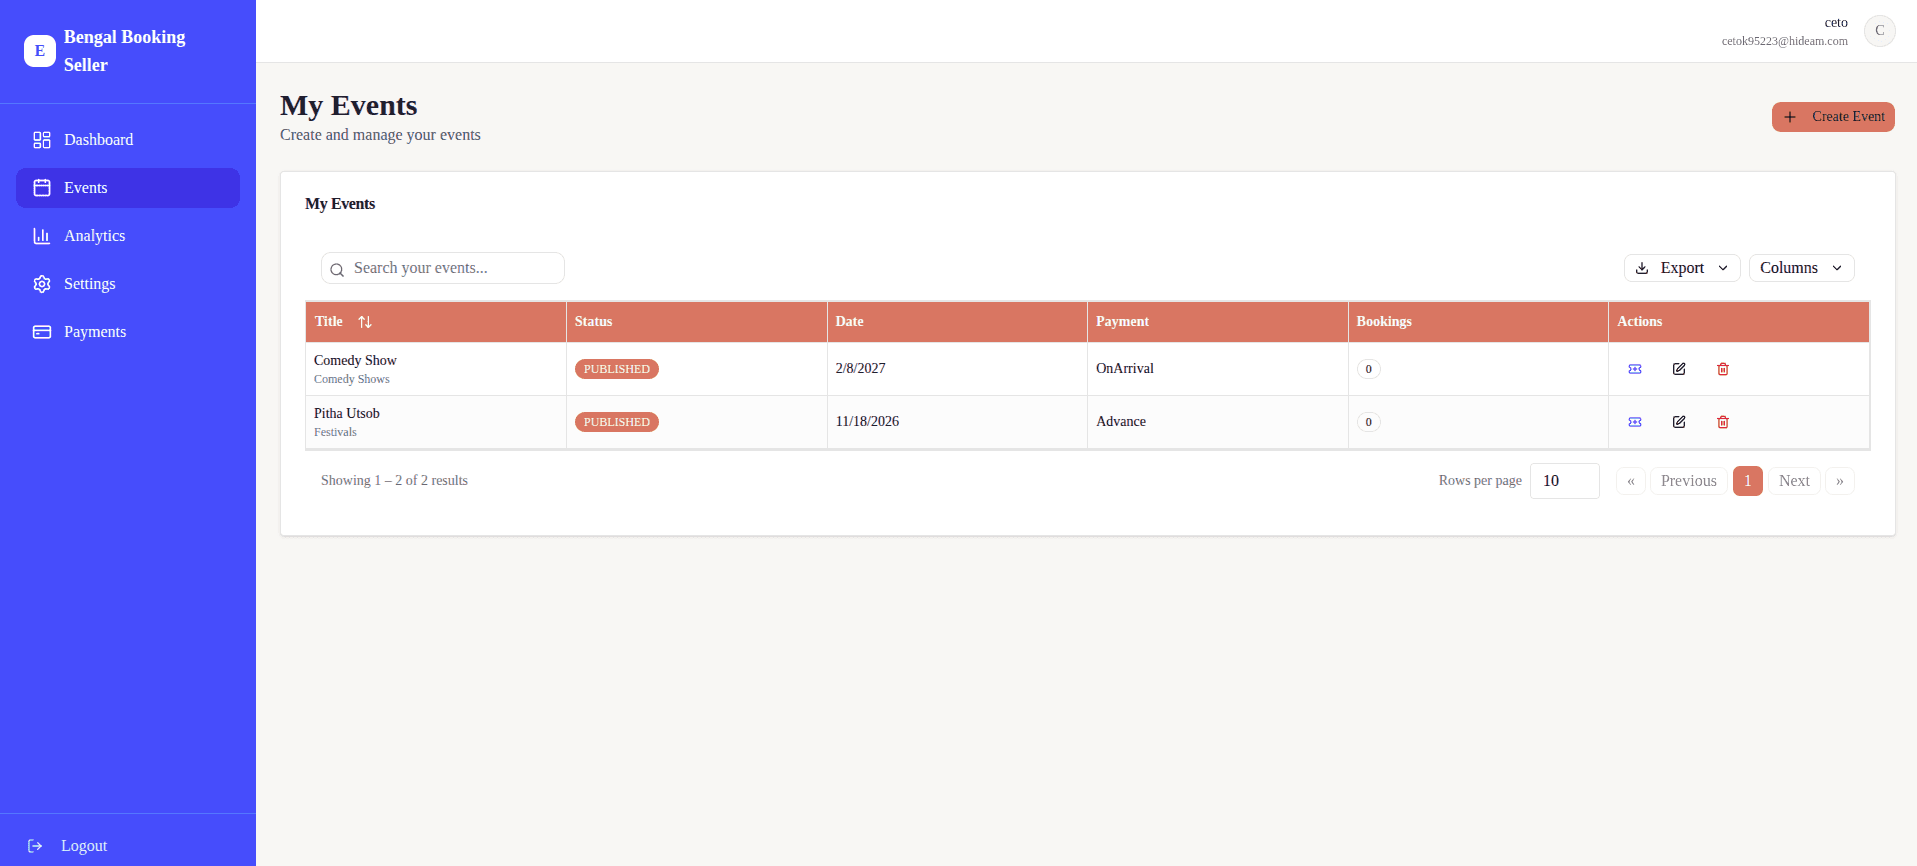Viewport: 1917px width, 866px height.
Task: Click the user avatar C icon
Action: coord(1880,31)
